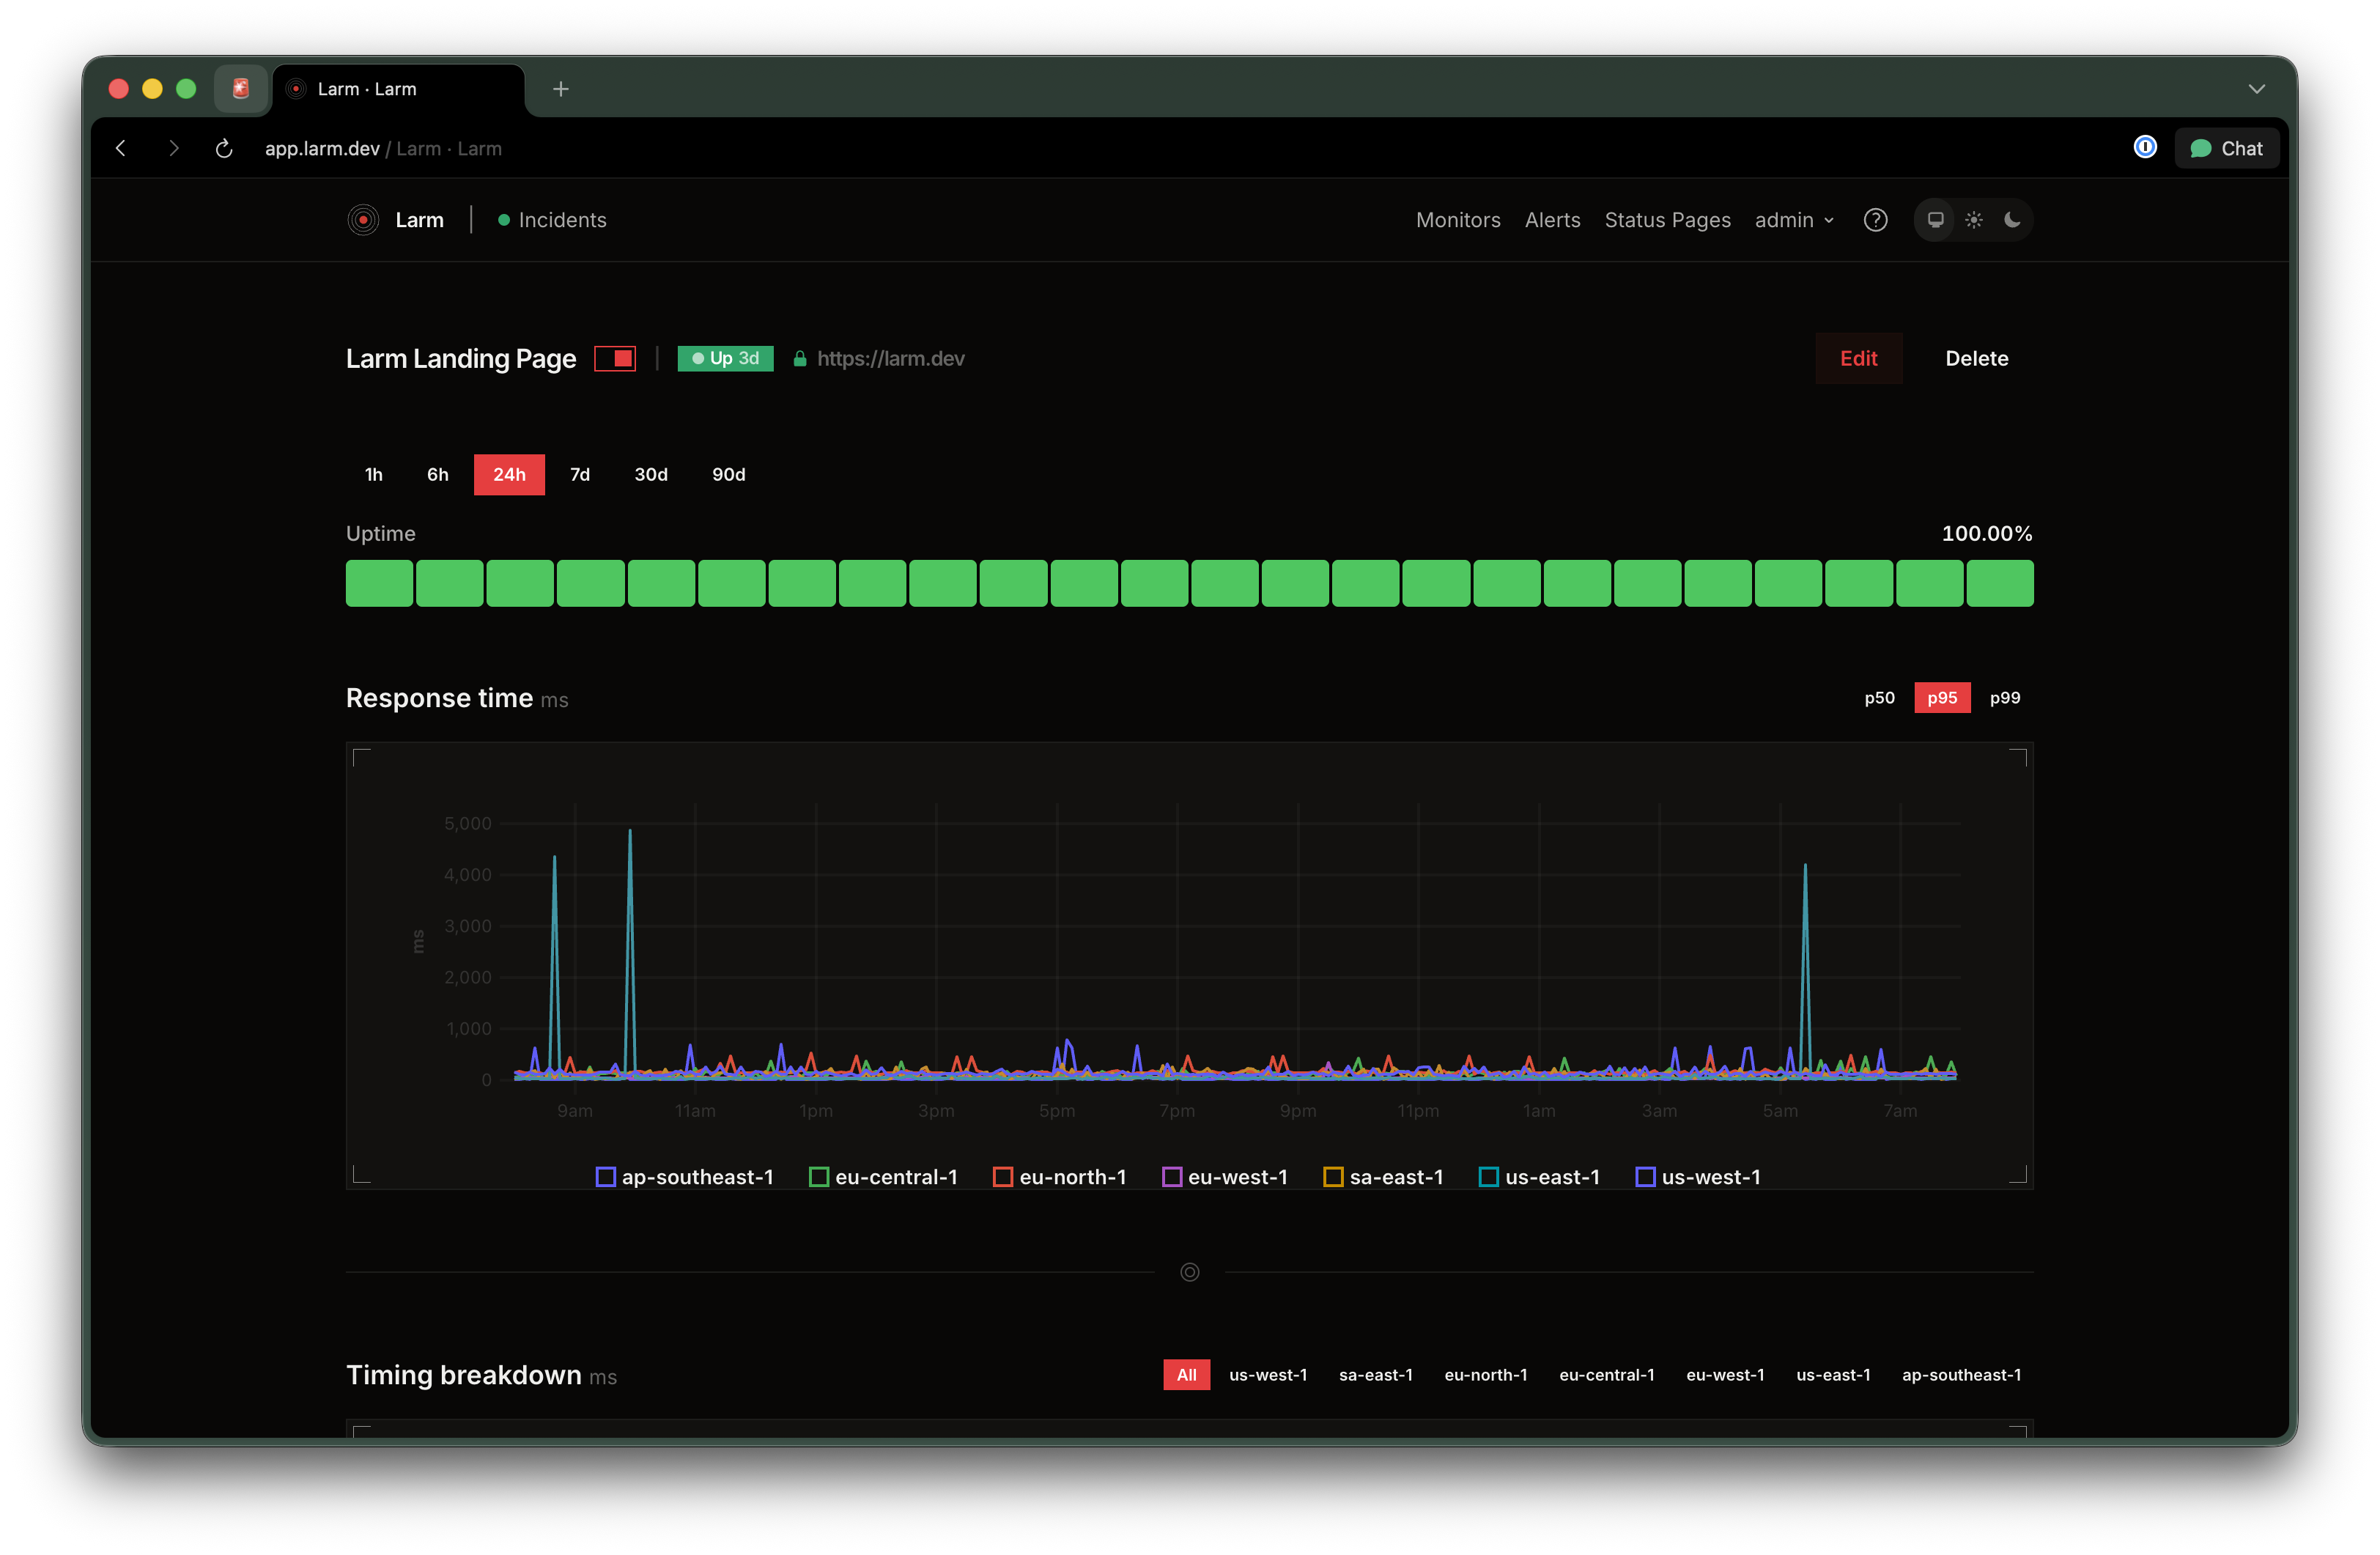Expand the browser tab list chevron
2380x1555 pixels.
pos(2256,89)
